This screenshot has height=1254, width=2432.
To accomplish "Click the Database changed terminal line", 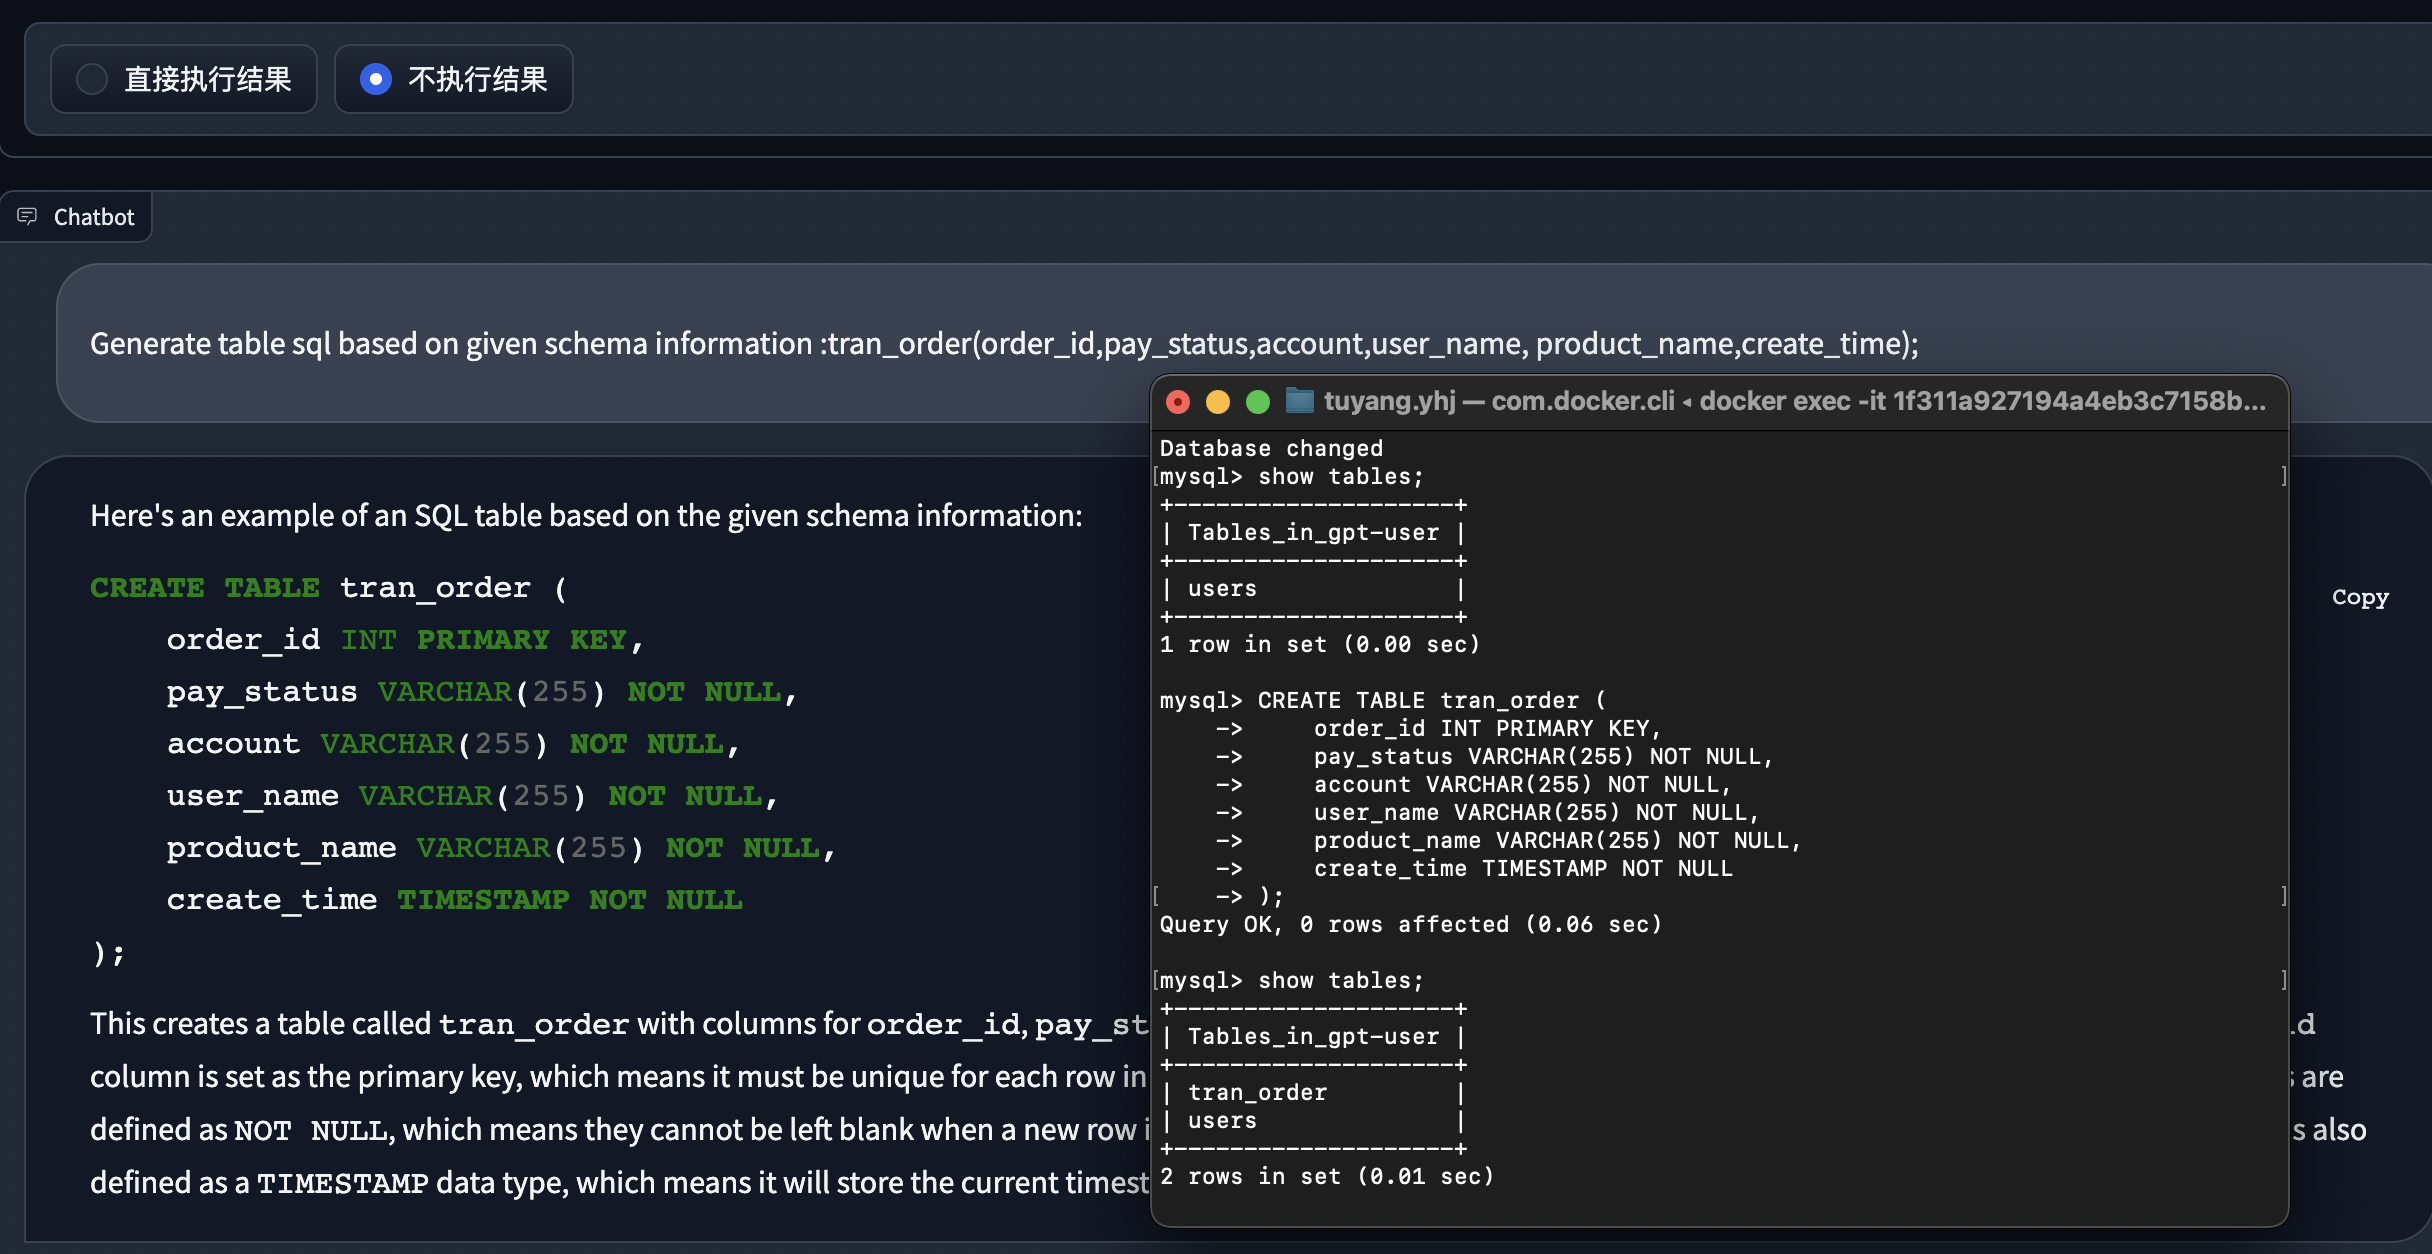I will click(x=1271, y=448).
